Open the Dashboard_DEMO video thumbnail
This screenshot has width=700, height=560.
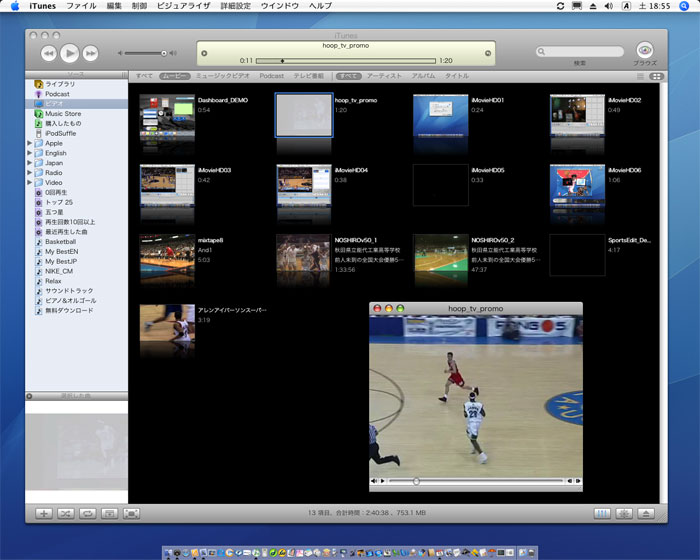click(x=167, y=115)
